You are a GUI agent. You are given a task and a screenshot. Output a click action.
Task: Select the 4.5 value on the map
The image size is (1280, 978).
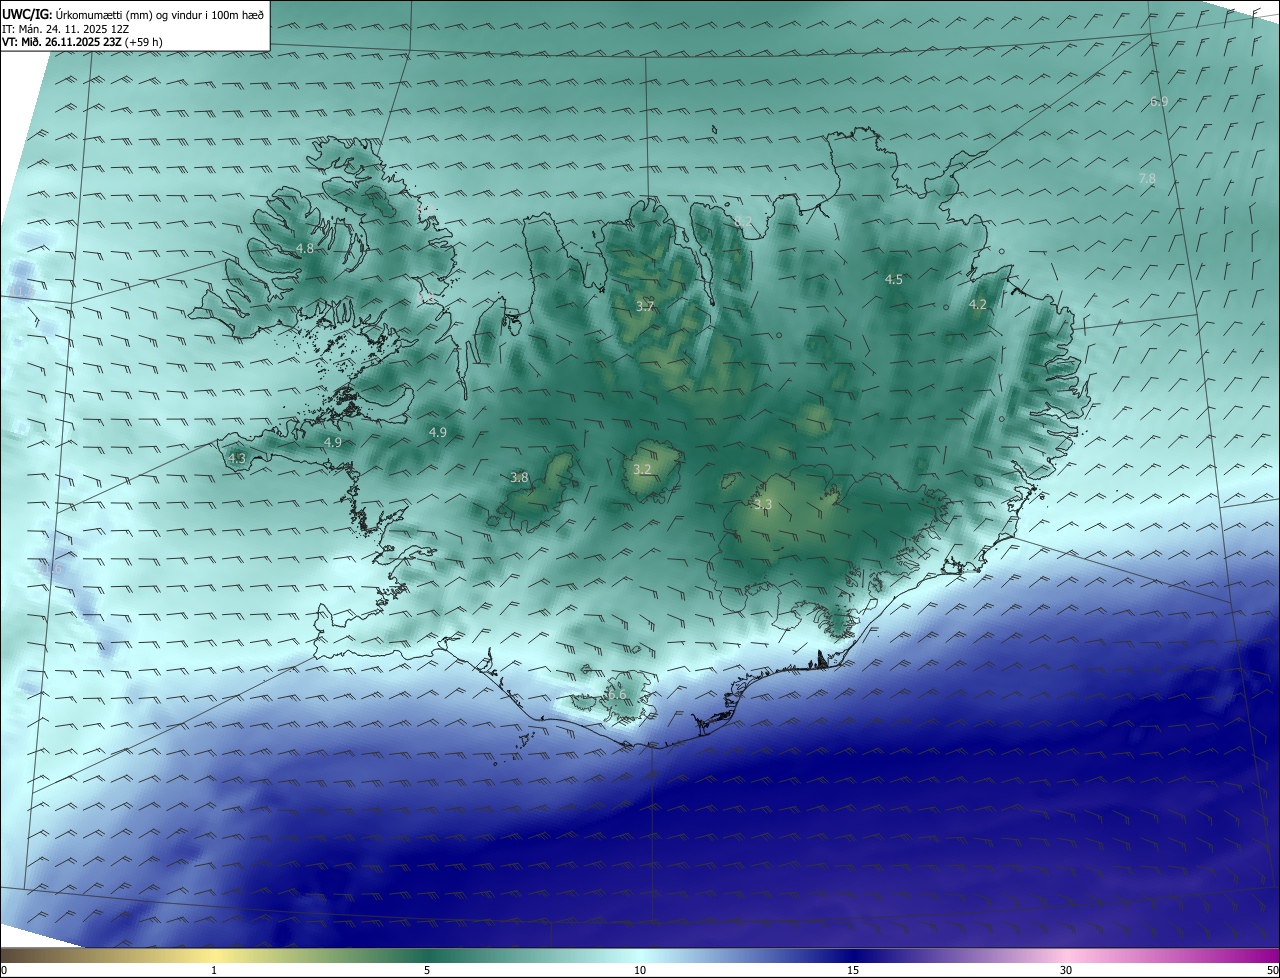pos(894,279)
